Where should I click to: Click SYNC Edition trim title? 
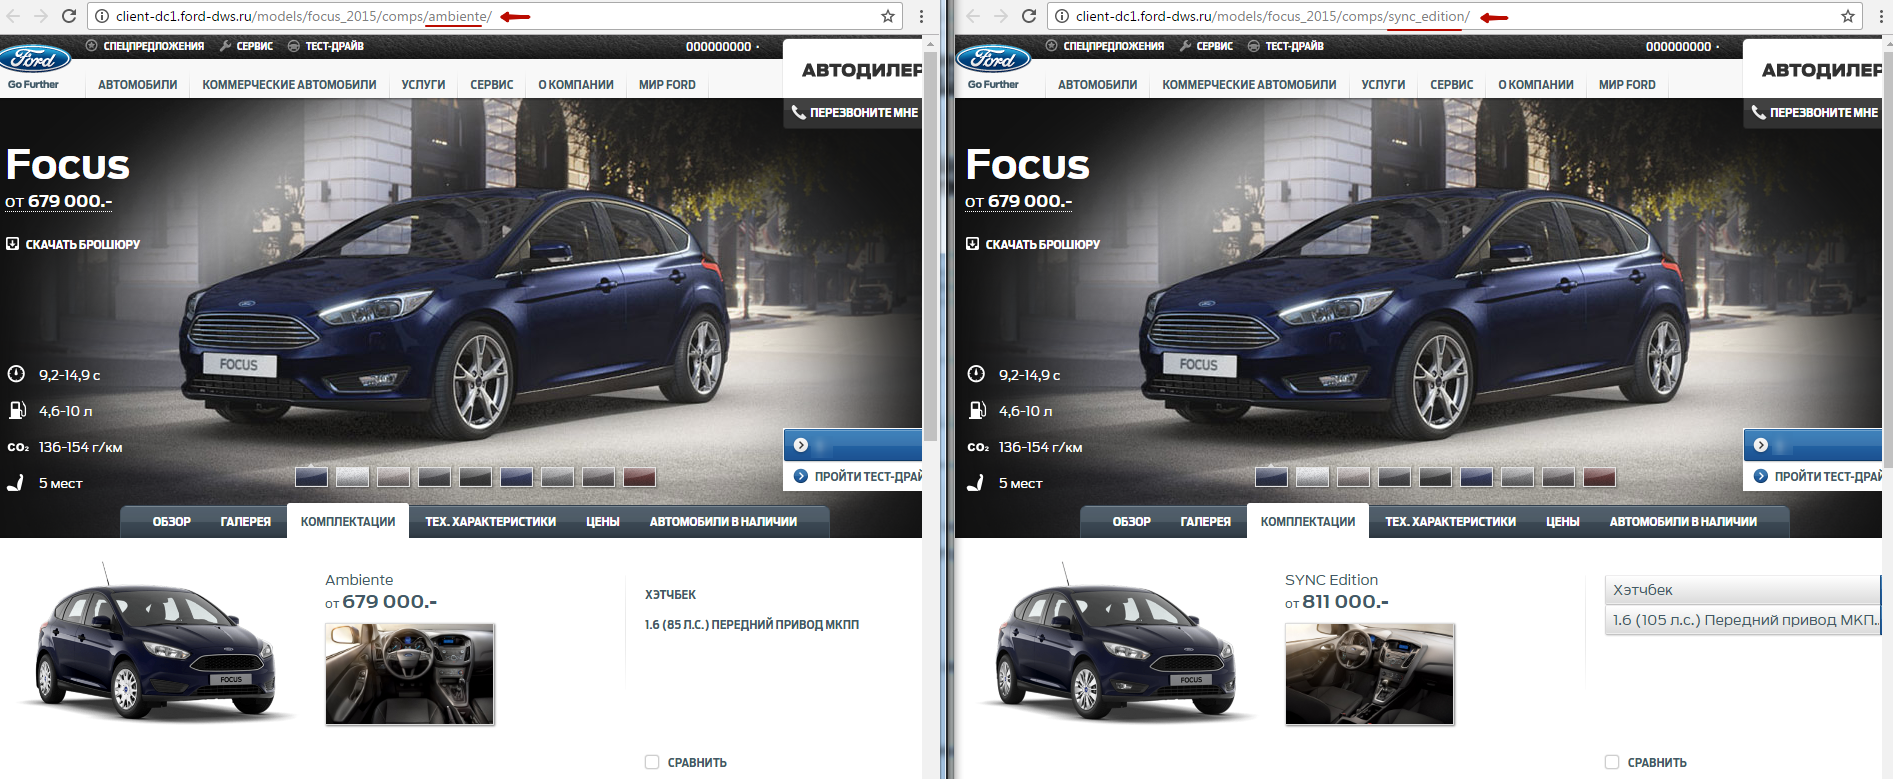point(1331,580)
